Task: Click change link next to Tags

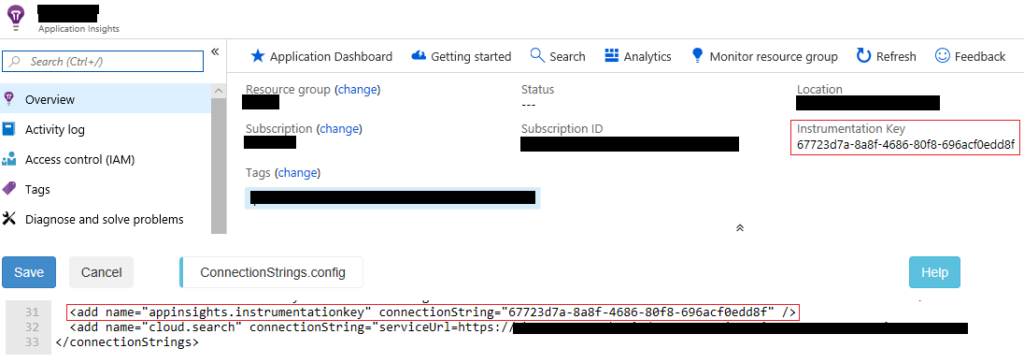Action: click(x=298, y=173)
